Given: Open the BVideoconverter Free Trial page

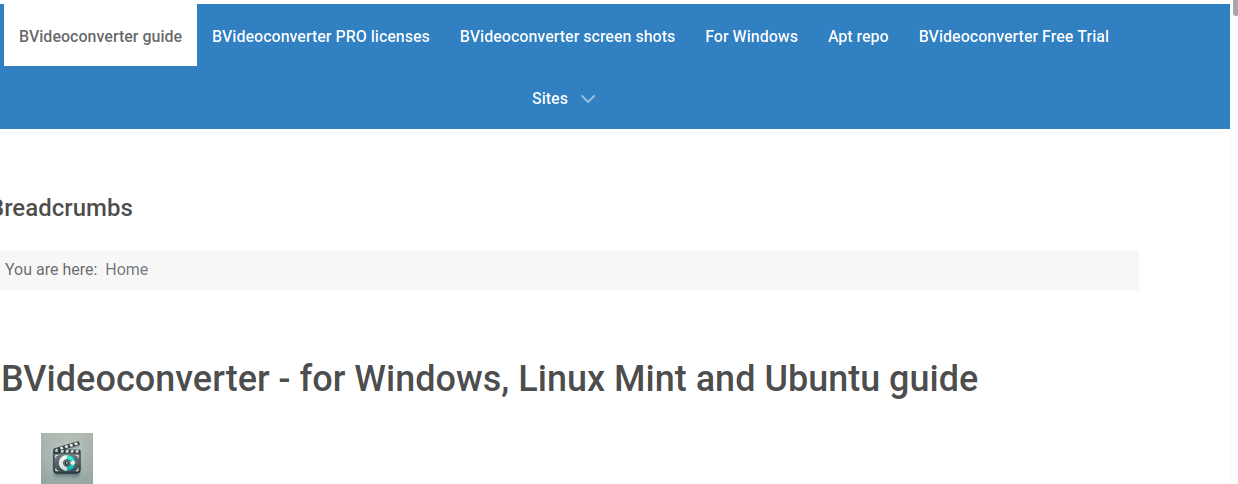Looking at the screenshot, I should click(1013, 36).
